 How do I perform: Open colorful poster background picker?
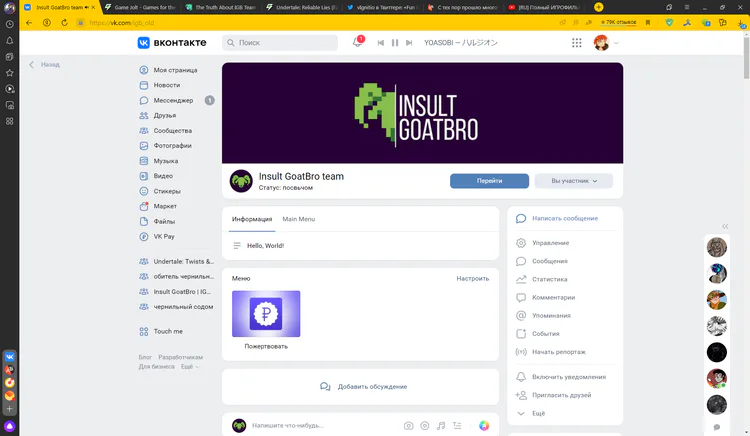click(484, 425)
